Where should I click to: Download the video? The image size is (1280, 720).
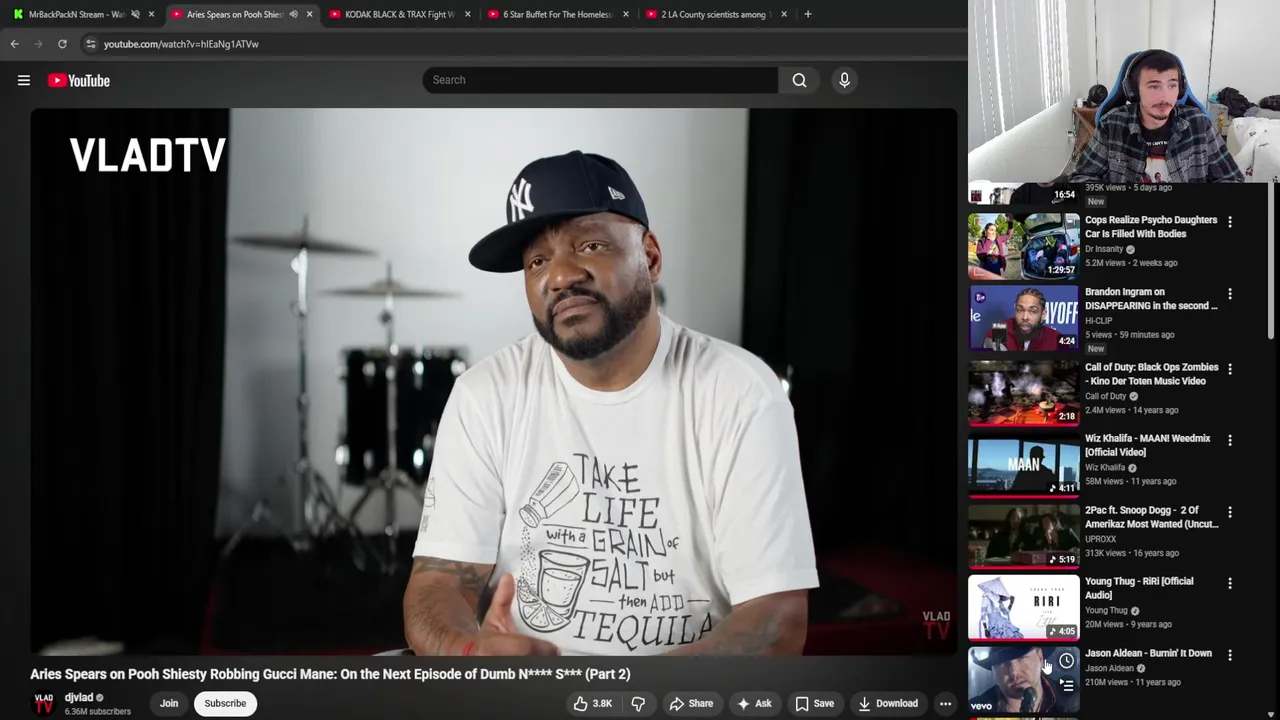[x=887, y=703]
